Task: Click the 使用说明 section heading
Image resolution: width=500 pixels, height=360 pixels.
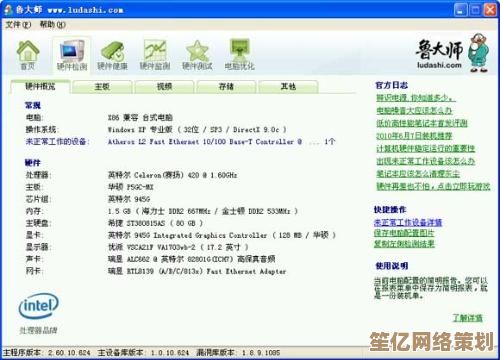Action: pos(392,266)
